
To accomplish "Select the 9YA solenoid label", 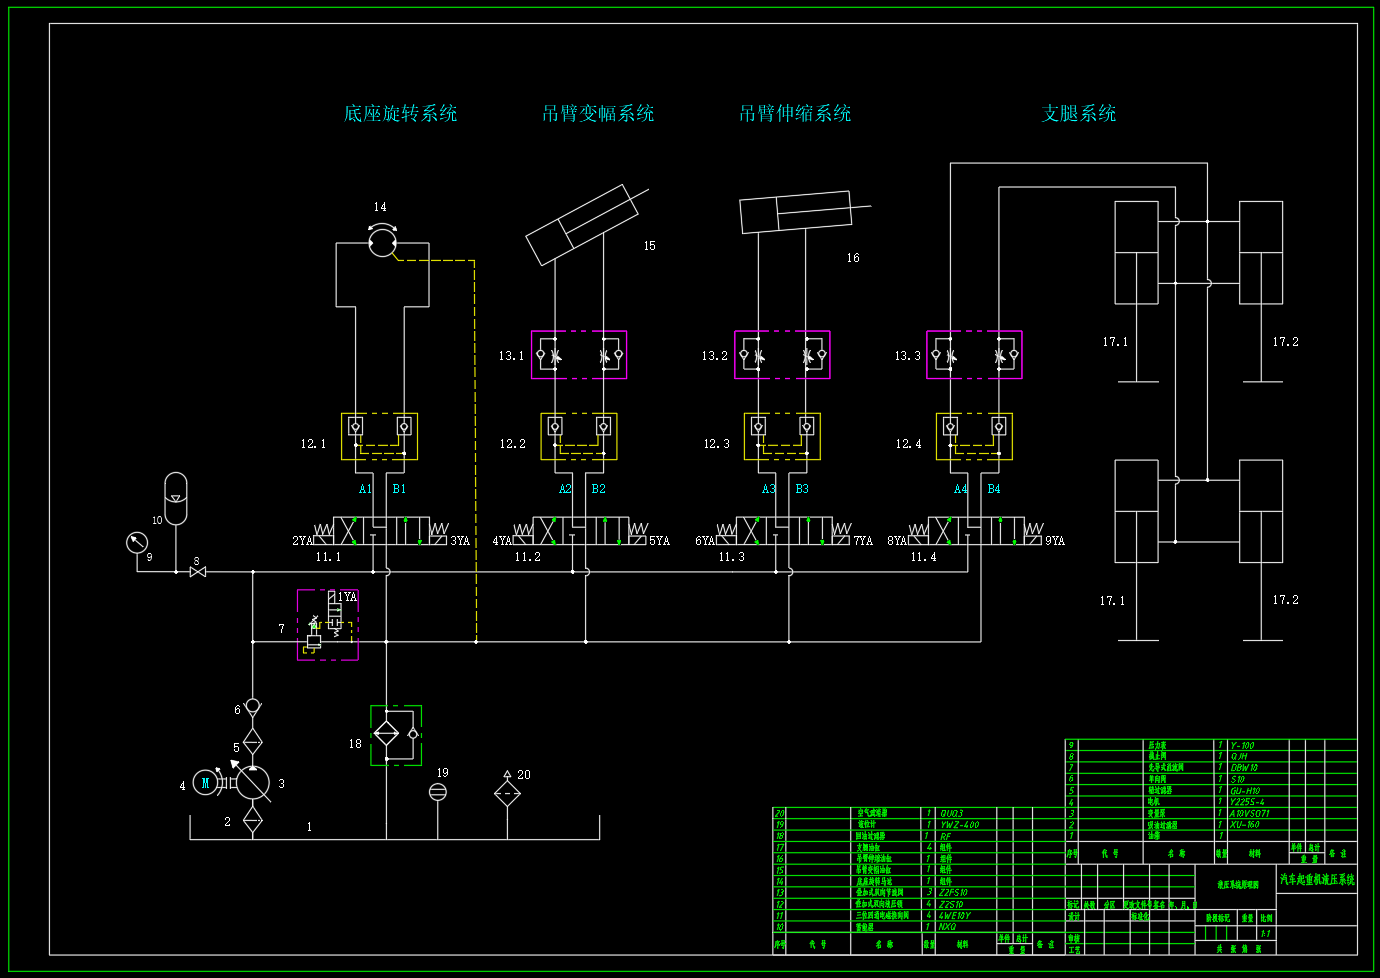I will click(x=1055, y=541).
